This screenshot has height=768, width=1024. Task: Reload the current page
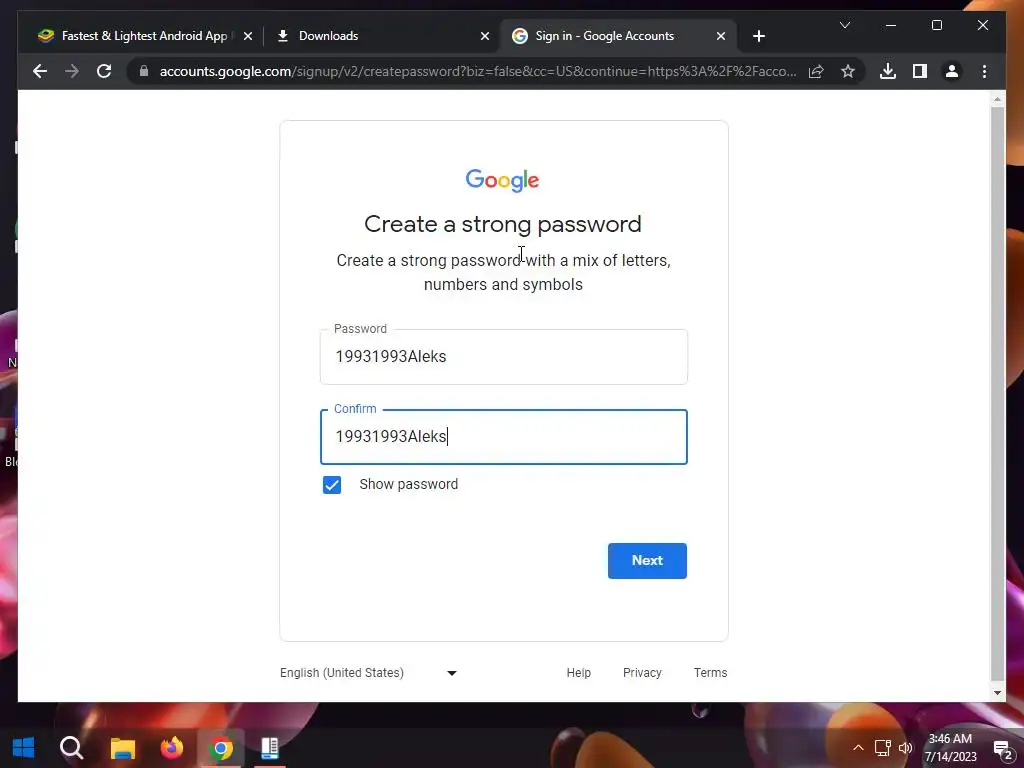[x=104, y=71]
